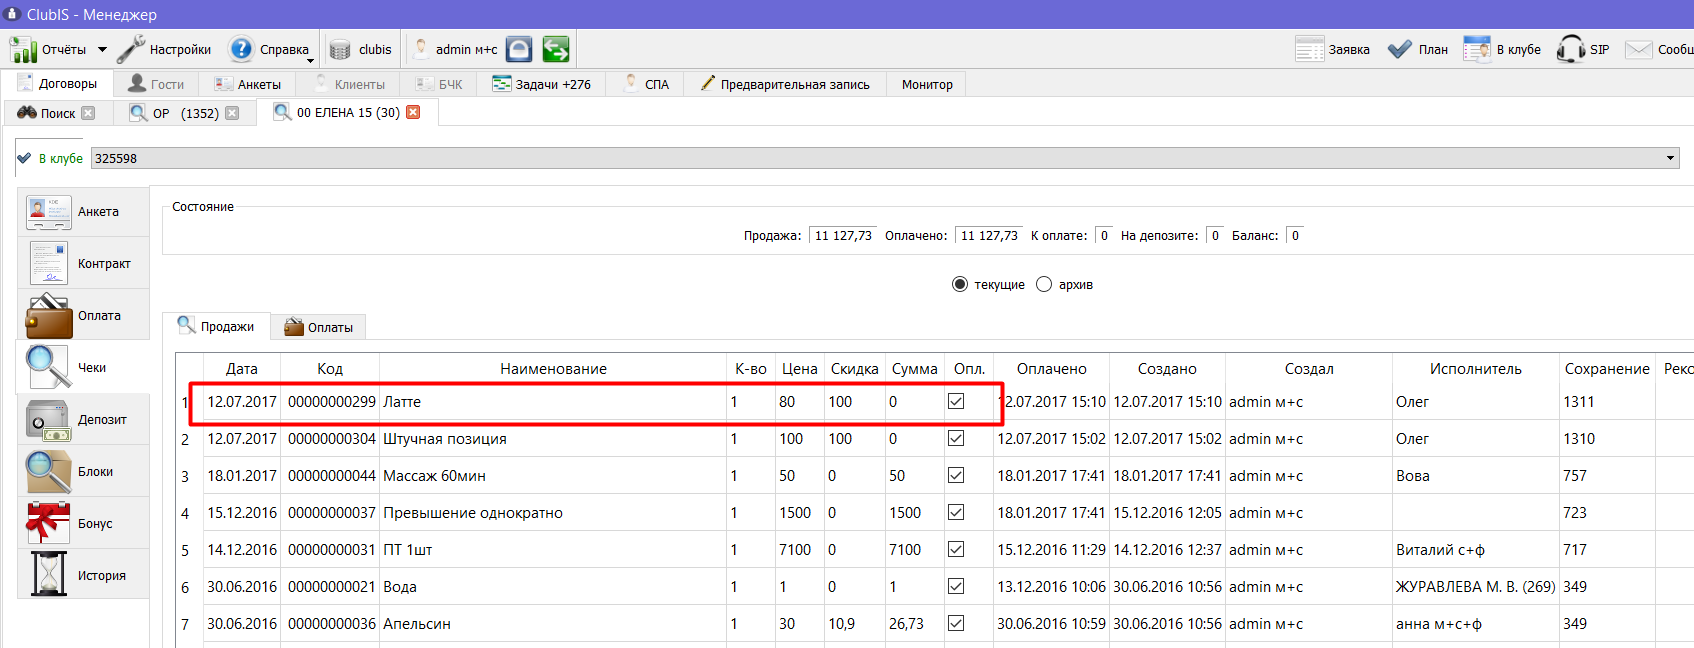The image size is (1694, 648).
Task: Open the Депозит safe icon
Action: click(x=49, y=420)
